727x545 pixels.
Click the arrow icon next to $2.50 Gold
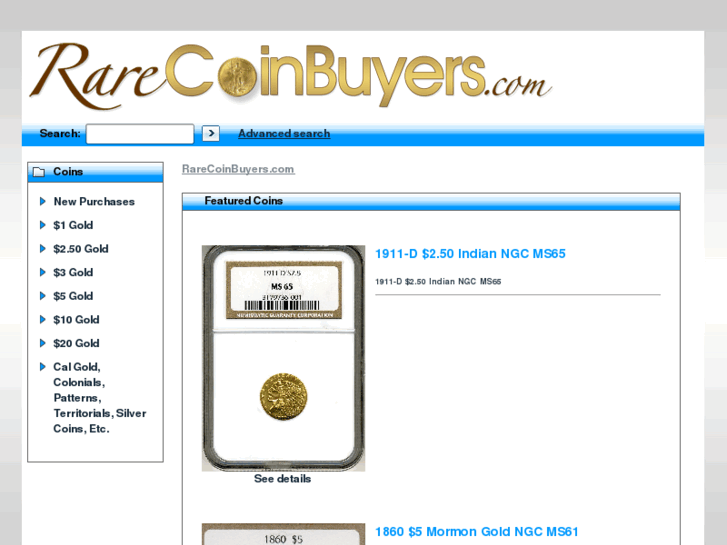tap(43, 249)
